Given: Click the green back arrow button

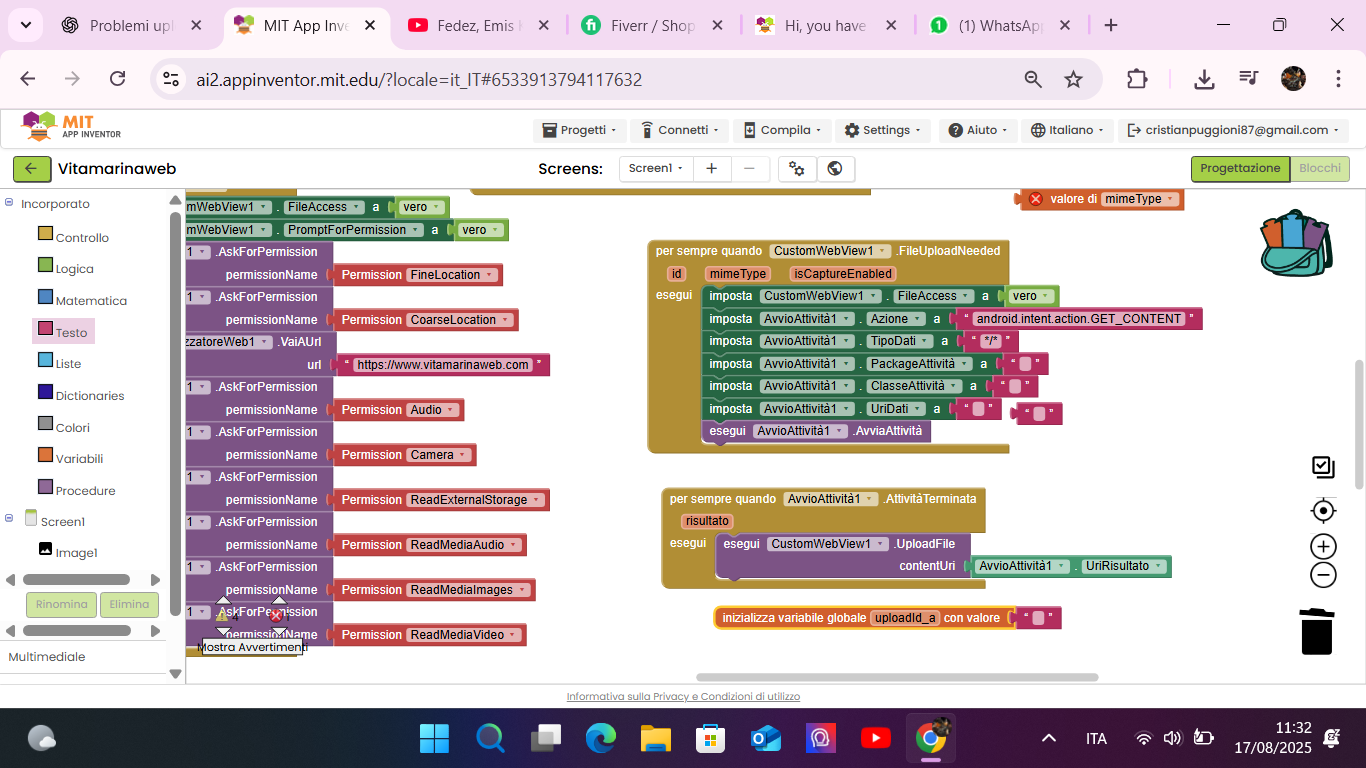Looking at the screenshot, I should pyautogui.click(x=31, y=169).
